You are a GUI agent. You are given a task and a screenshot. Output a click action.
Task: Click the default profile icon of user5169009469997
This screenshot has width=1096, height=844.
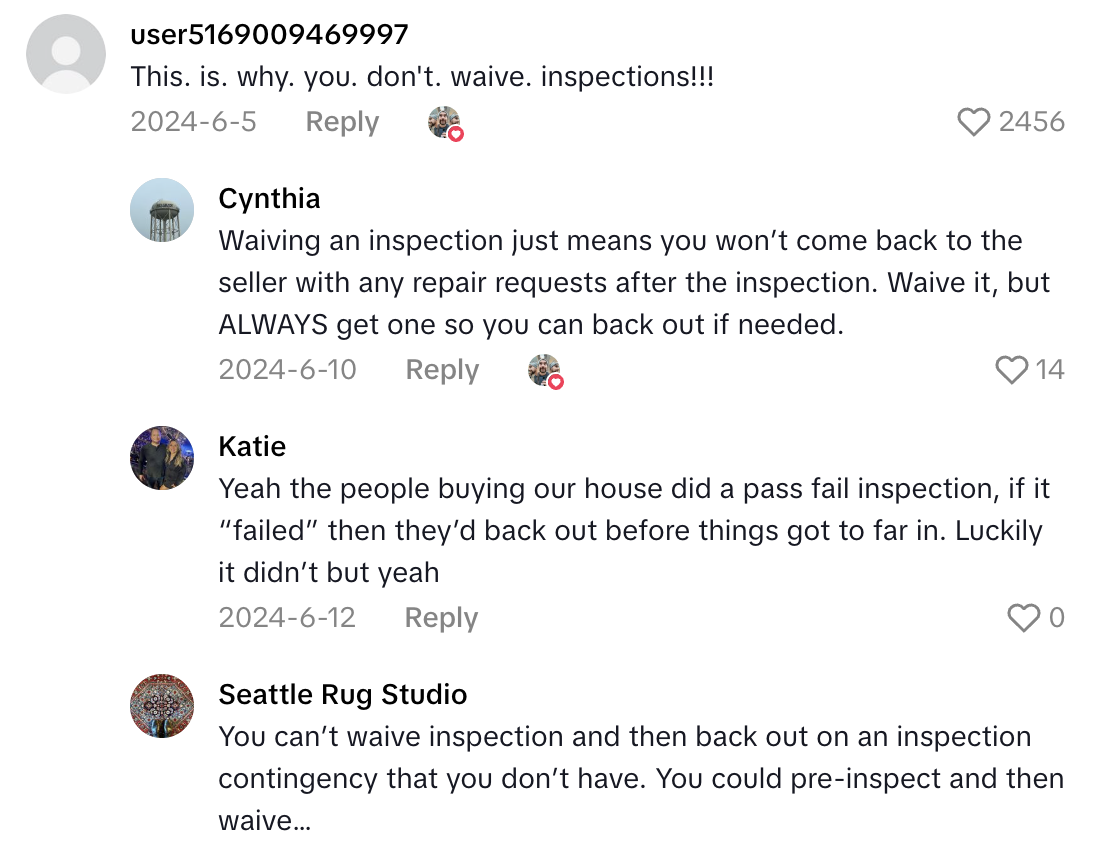(65, 54)
